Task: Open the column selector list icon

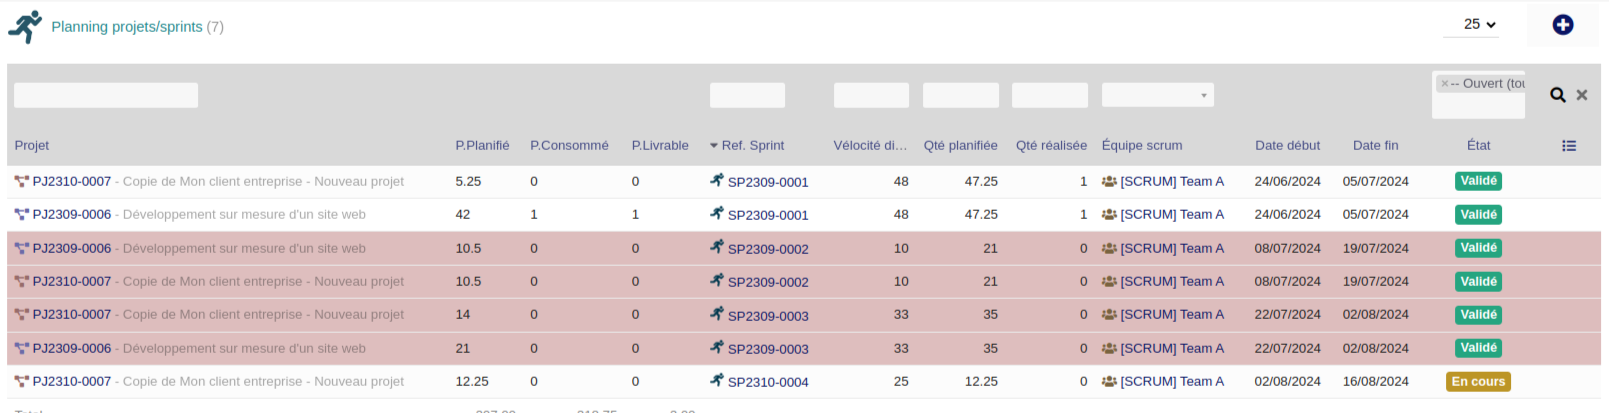Action: coord(1569,146)
